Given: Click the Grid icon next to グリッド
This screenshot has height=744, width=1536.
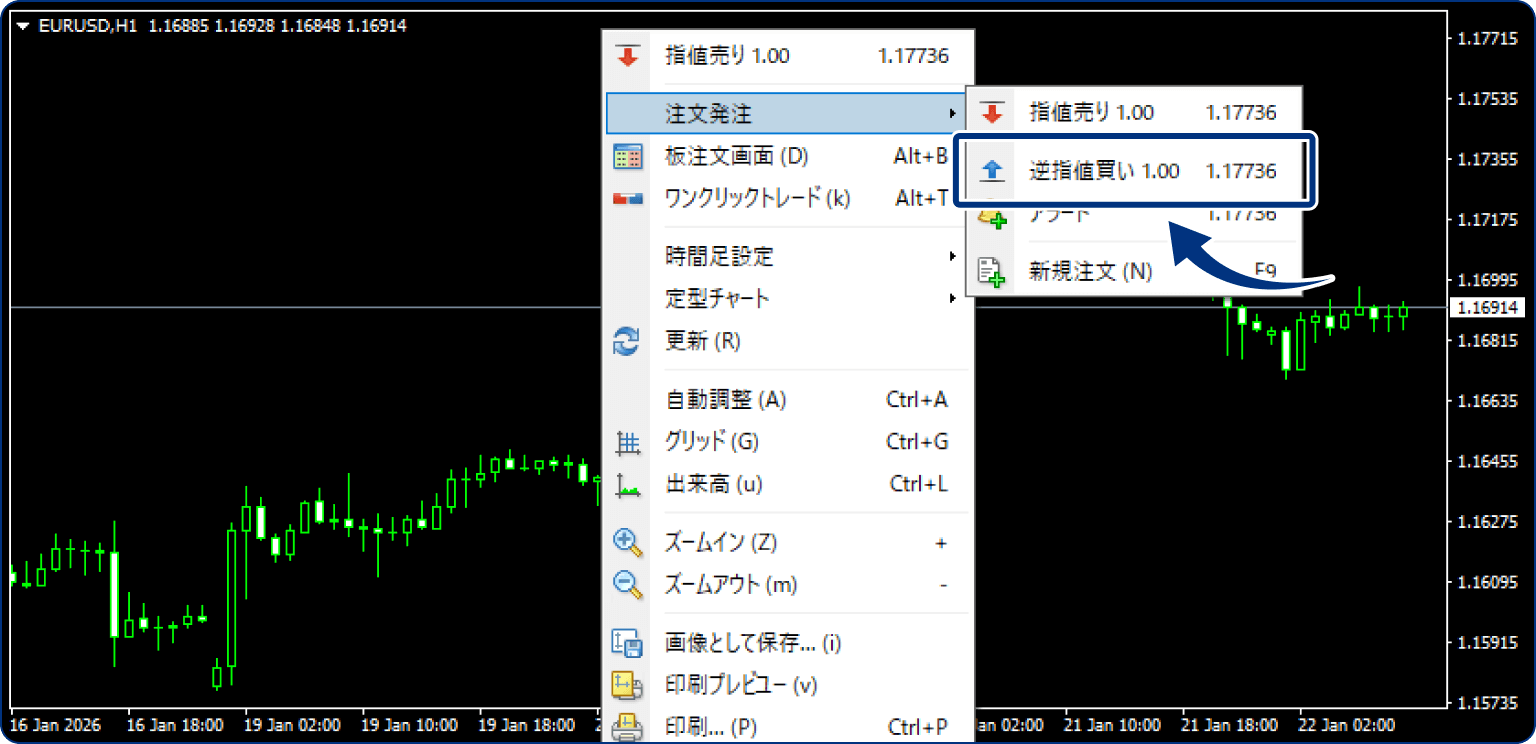Looking at the screenshot, I should point(628,442).
